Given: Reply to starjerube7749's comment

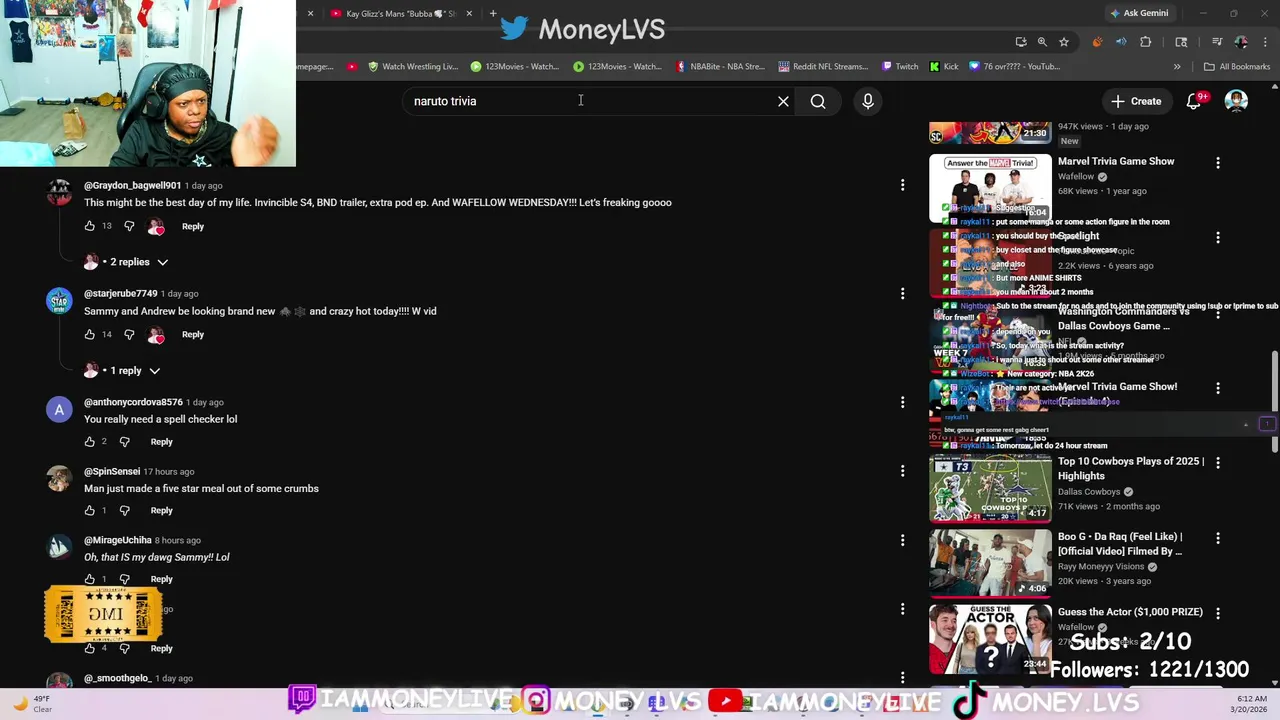Looking at the screenshot, I should [193, 334].
